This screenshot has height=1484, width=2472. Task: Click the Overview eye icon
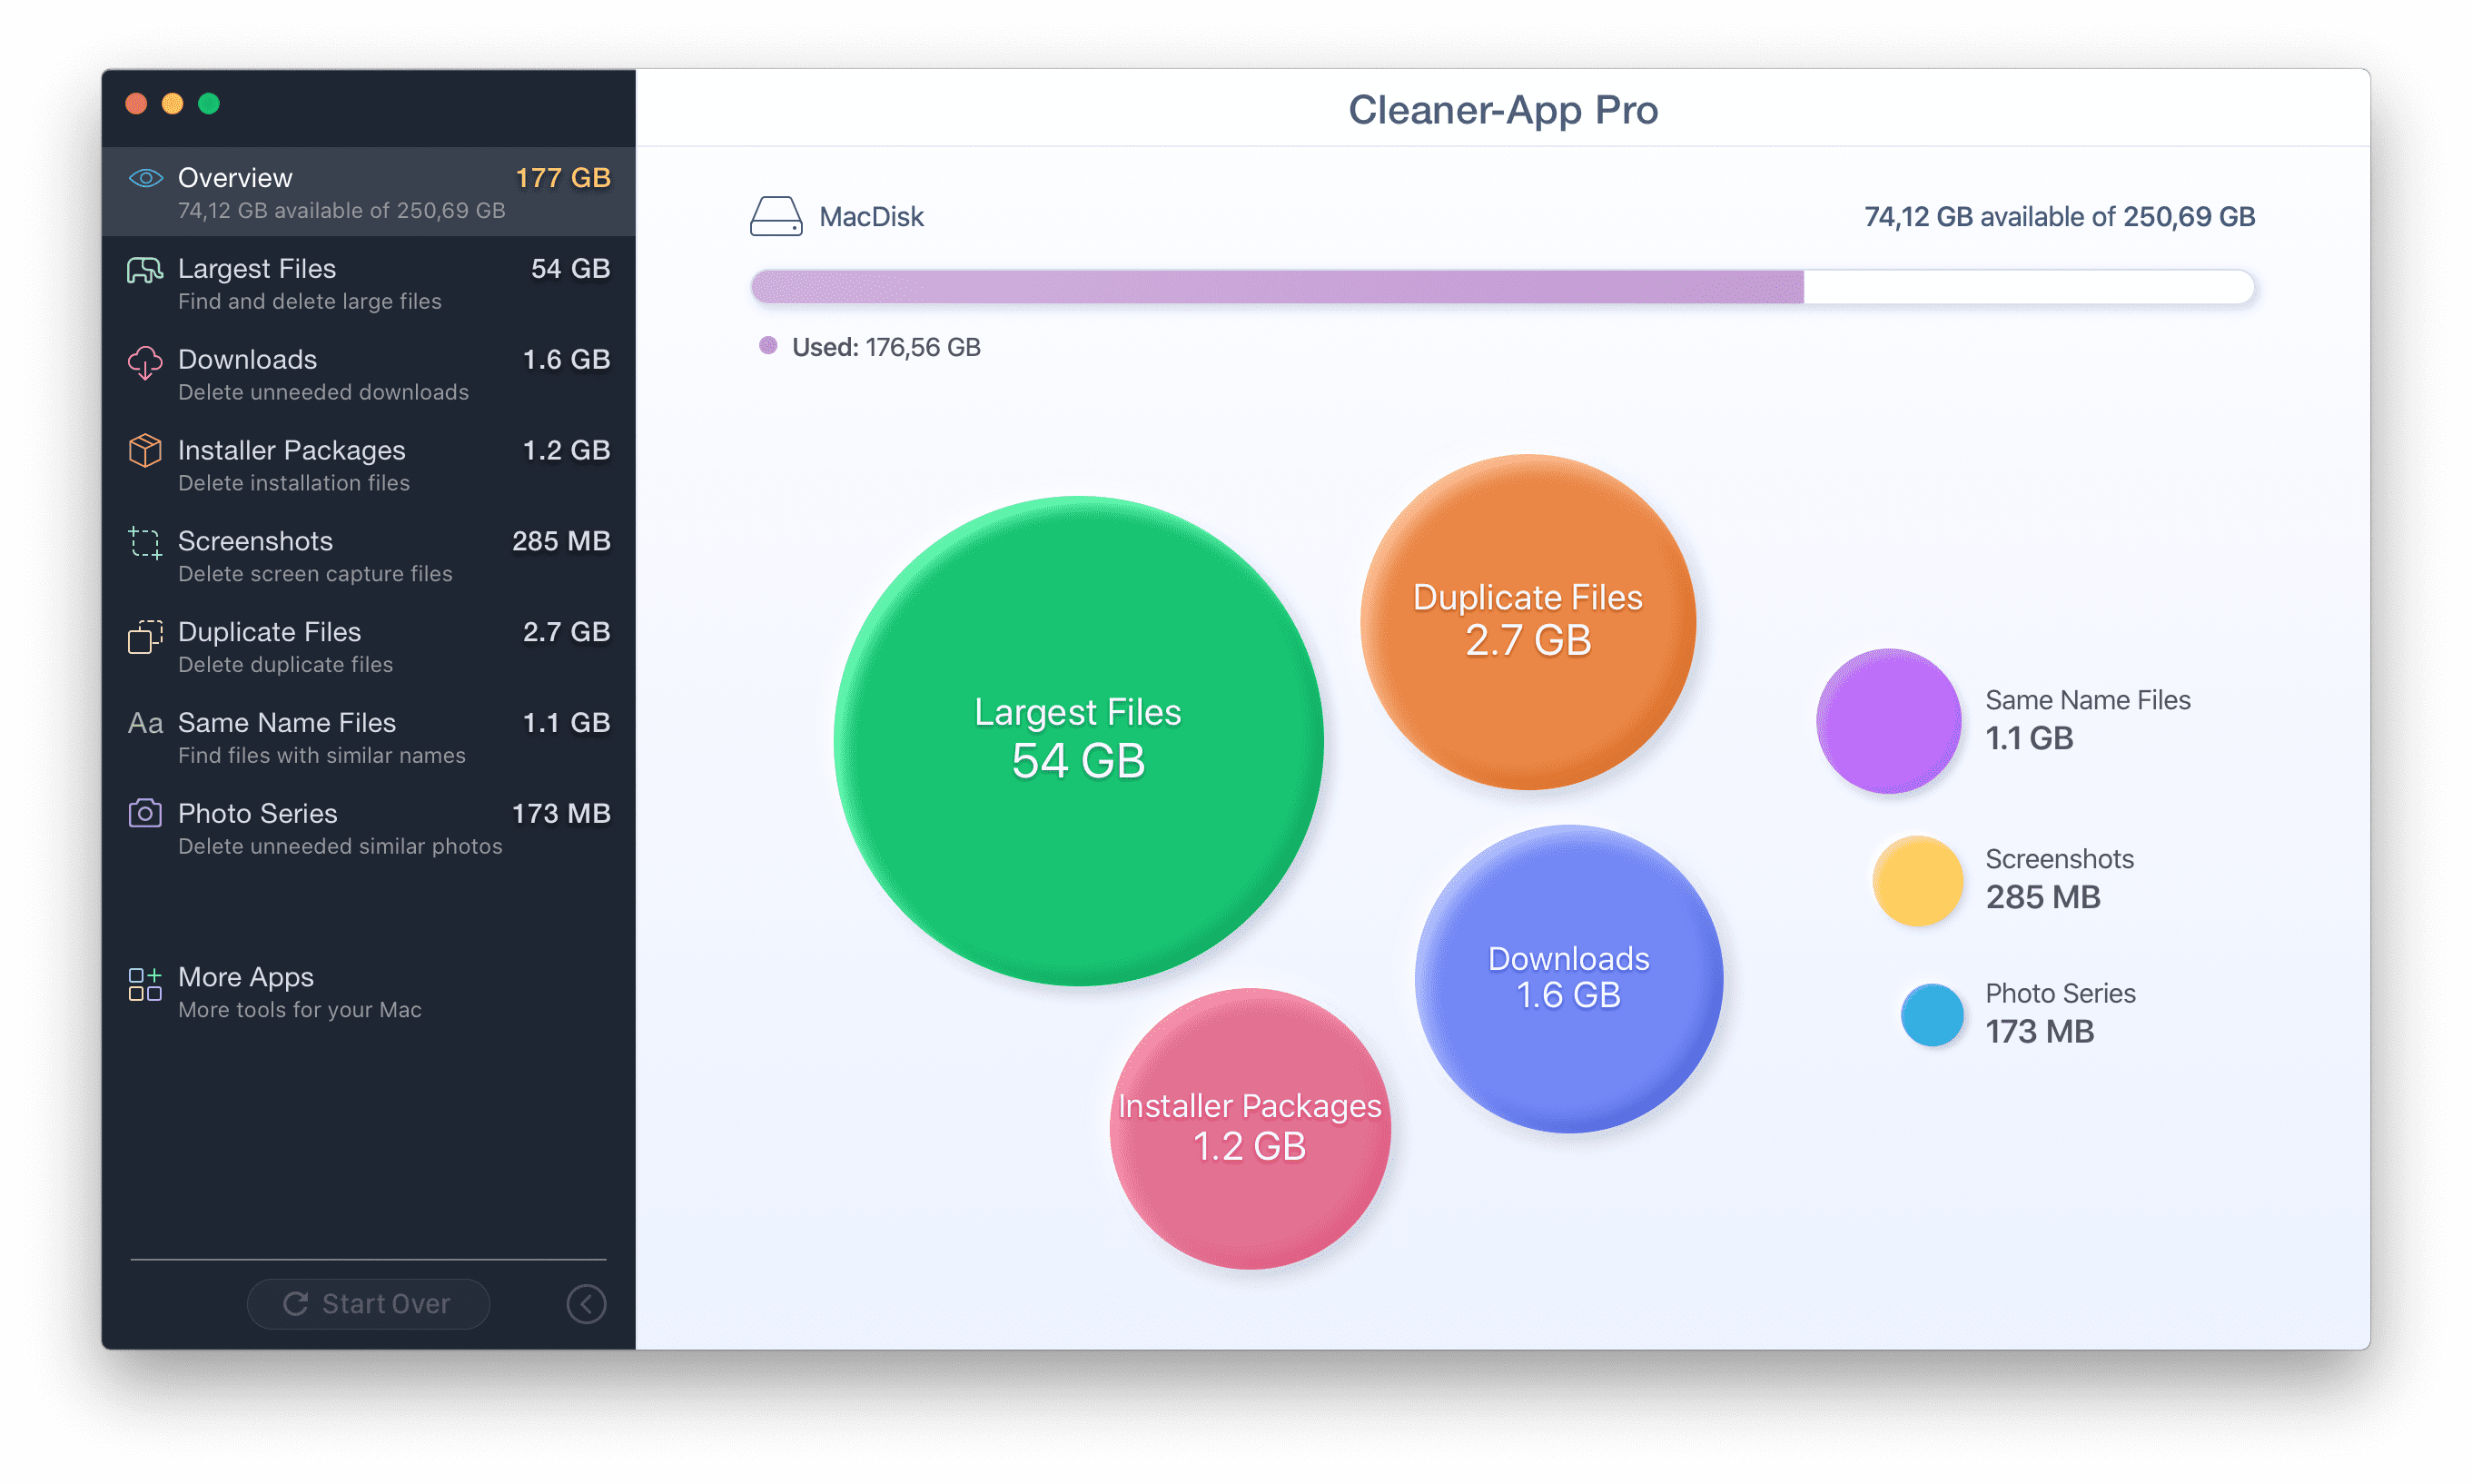(x=145, y=178)
